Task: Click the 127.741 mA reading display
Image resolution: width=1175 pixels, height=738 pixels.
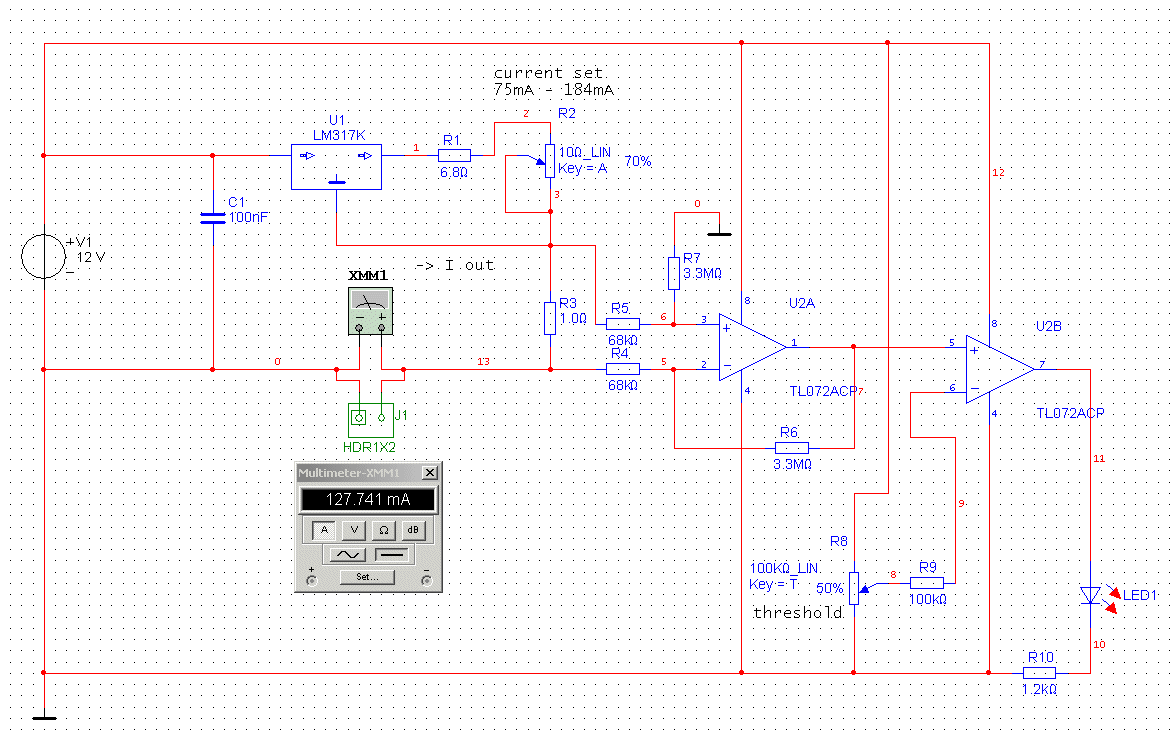Action: pos(368,500)
